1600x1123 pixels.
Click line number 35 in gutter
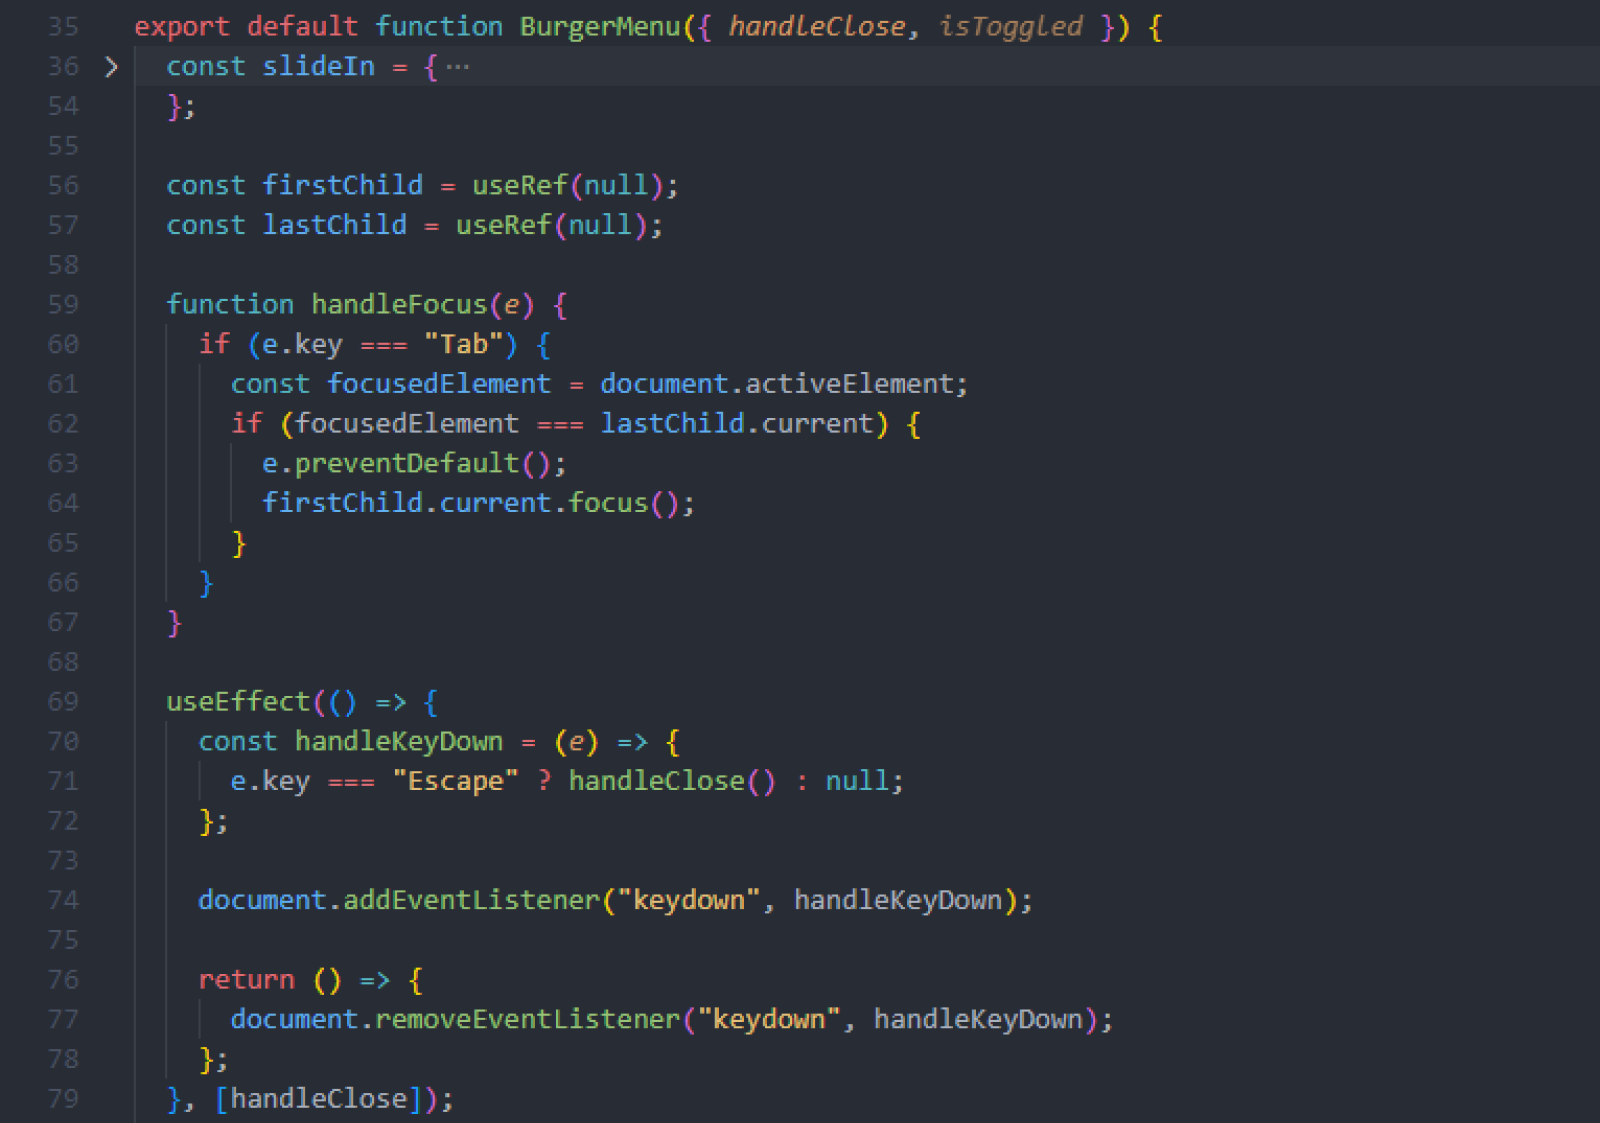click(x=63, y=27)
